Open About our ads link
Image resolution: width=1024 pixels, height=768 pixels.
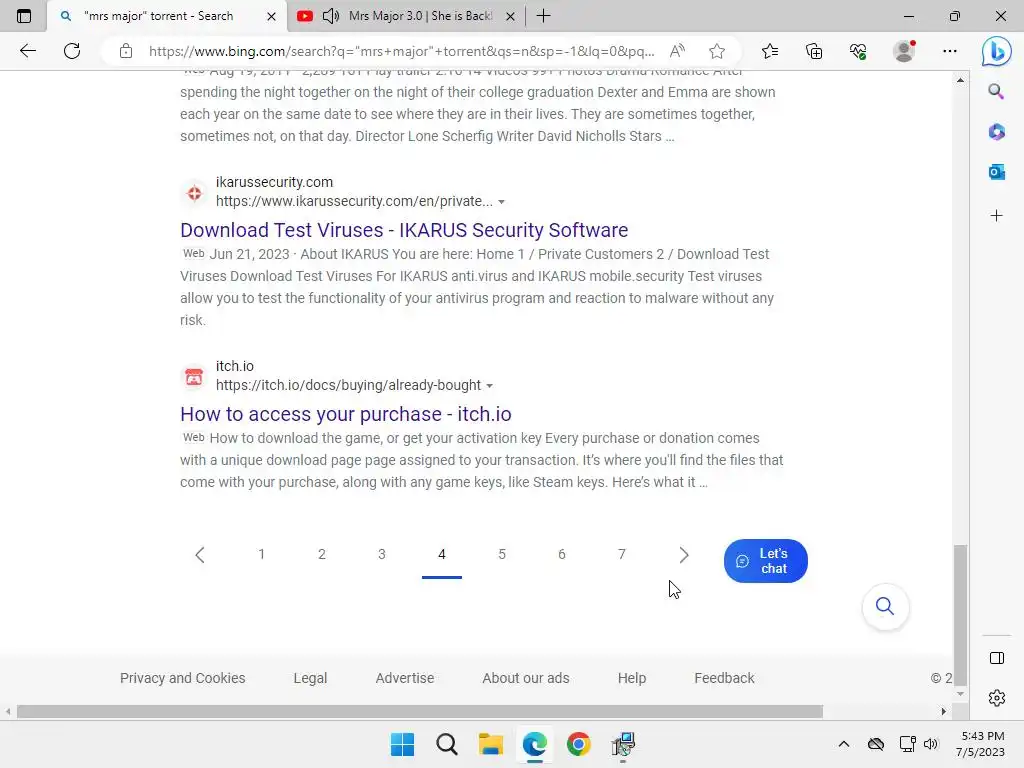coord(526,678)
